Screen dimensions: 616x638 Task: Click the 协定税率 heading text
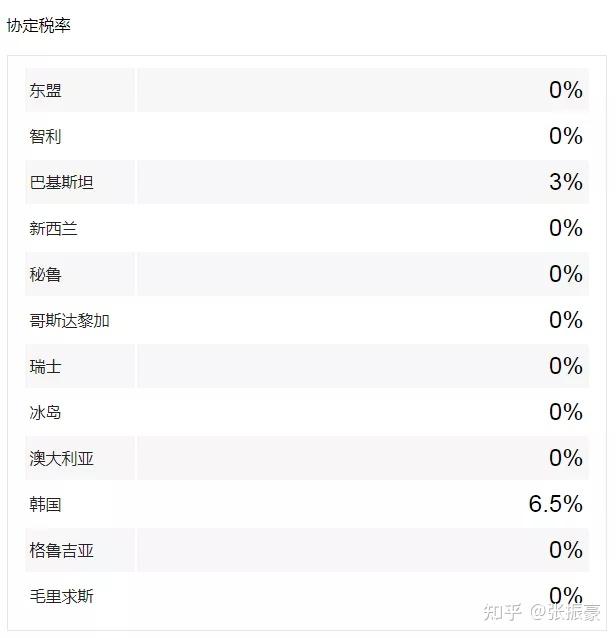39,26
